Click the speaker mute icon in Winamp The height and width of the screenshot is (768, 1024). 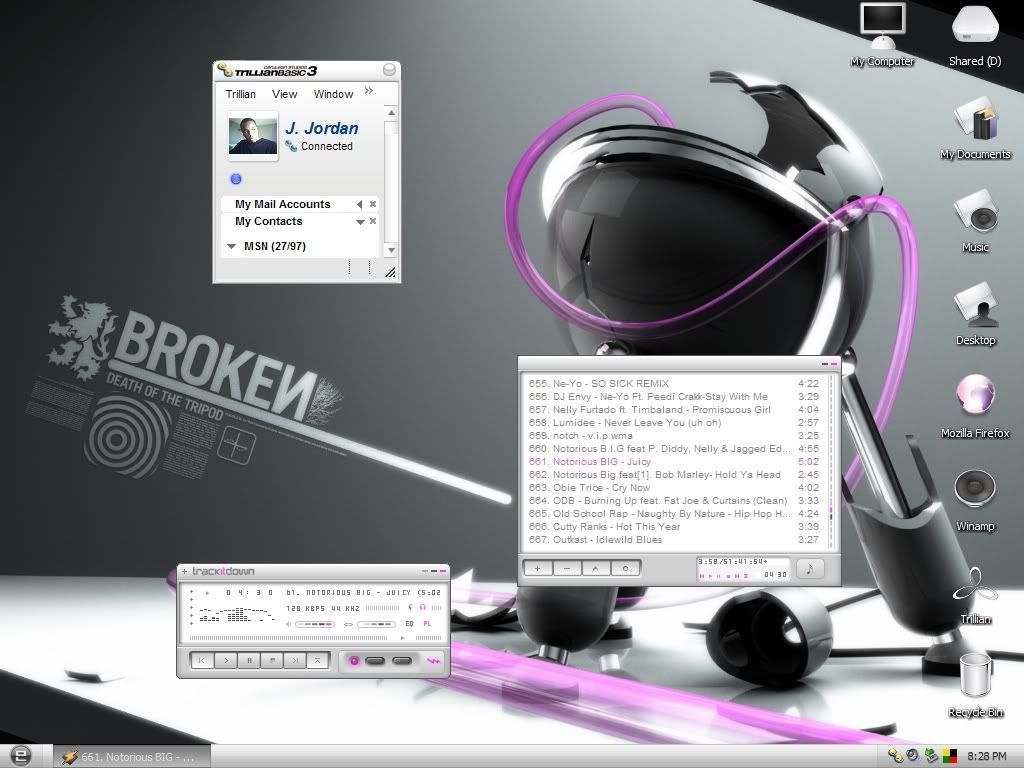288,624
